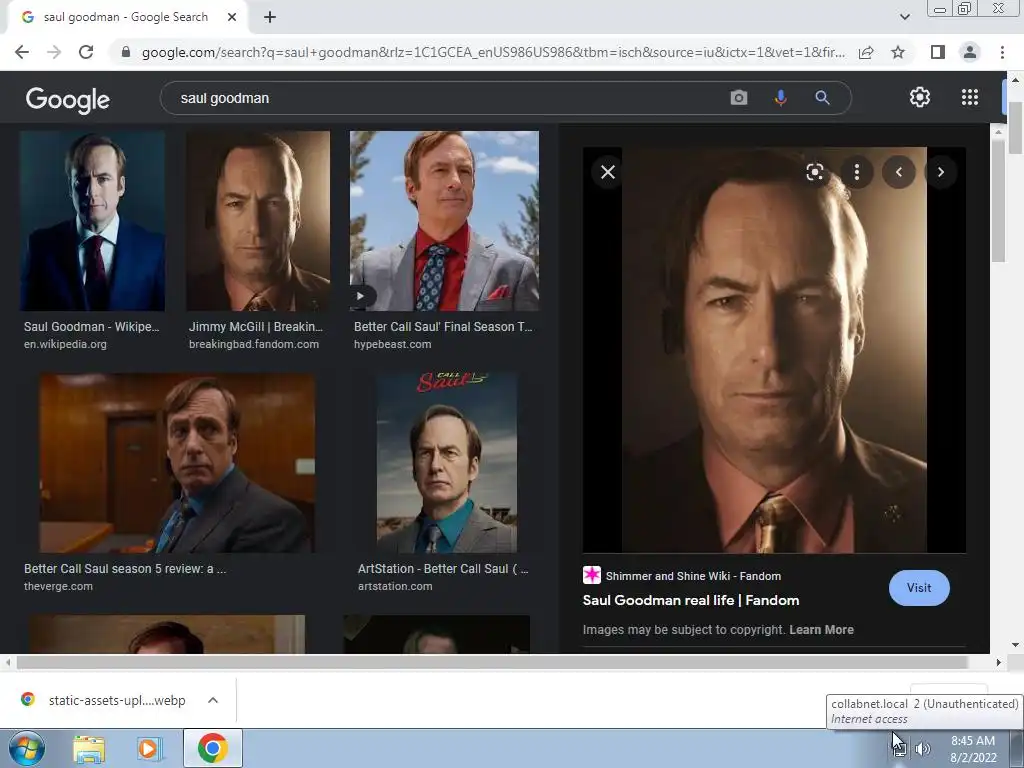Open Google quick settings gear
This screenshot has width=1024, height=768.
point(920,97)
